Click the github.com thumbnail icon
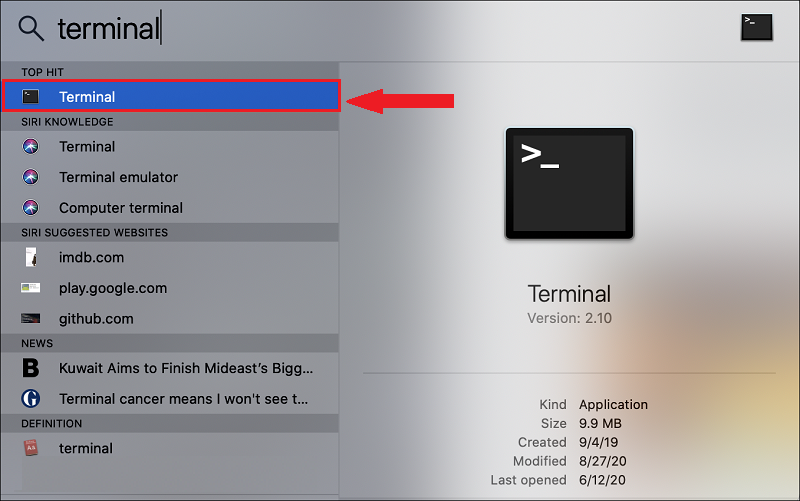This screenshot has height=501, width=800. 31,319
